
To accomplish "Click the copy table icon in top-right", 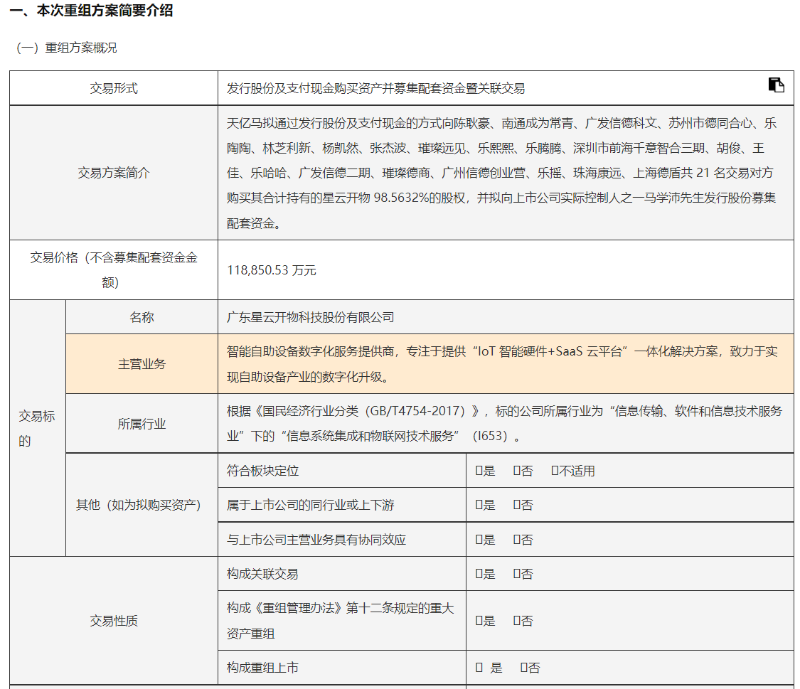I will [776, 85].
